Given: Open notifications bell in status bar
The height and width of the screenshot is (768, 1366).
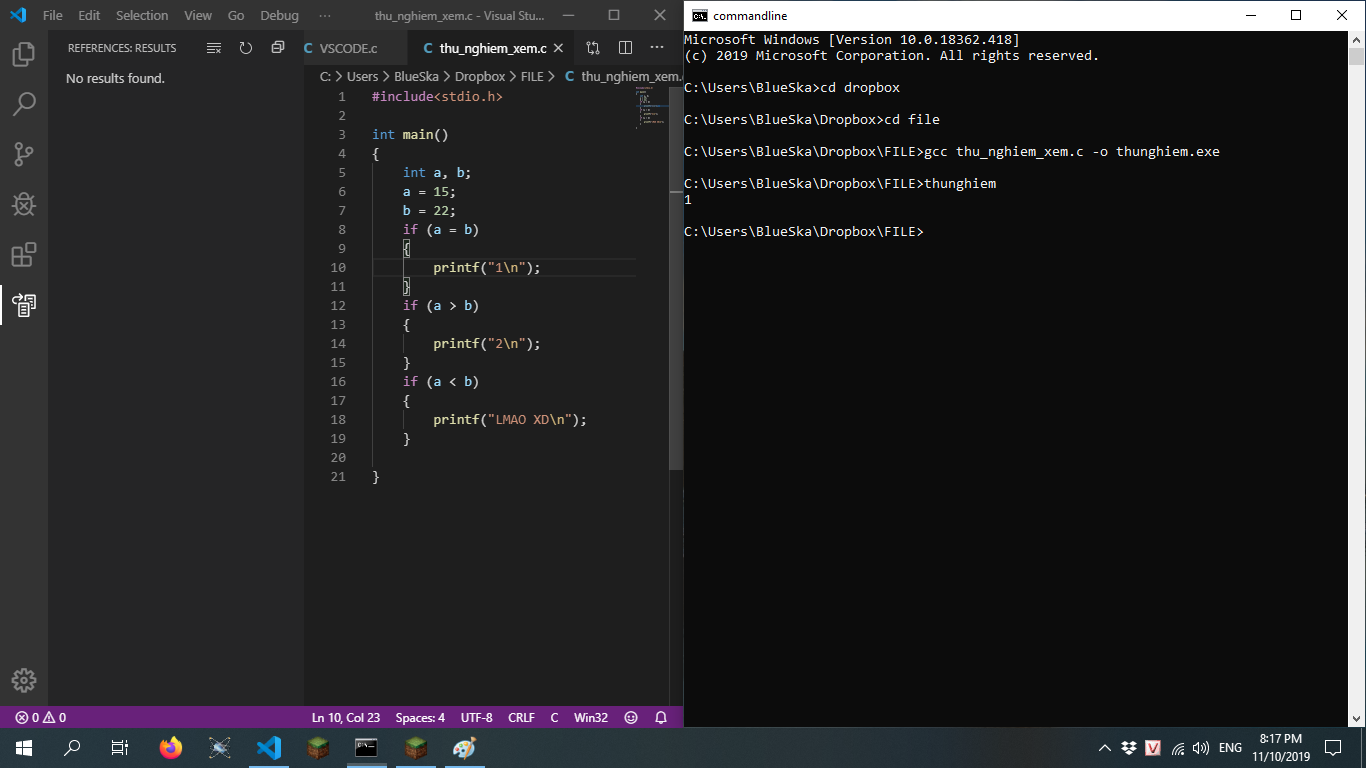Looking at the screenshot, I should (x=661, y=718).
